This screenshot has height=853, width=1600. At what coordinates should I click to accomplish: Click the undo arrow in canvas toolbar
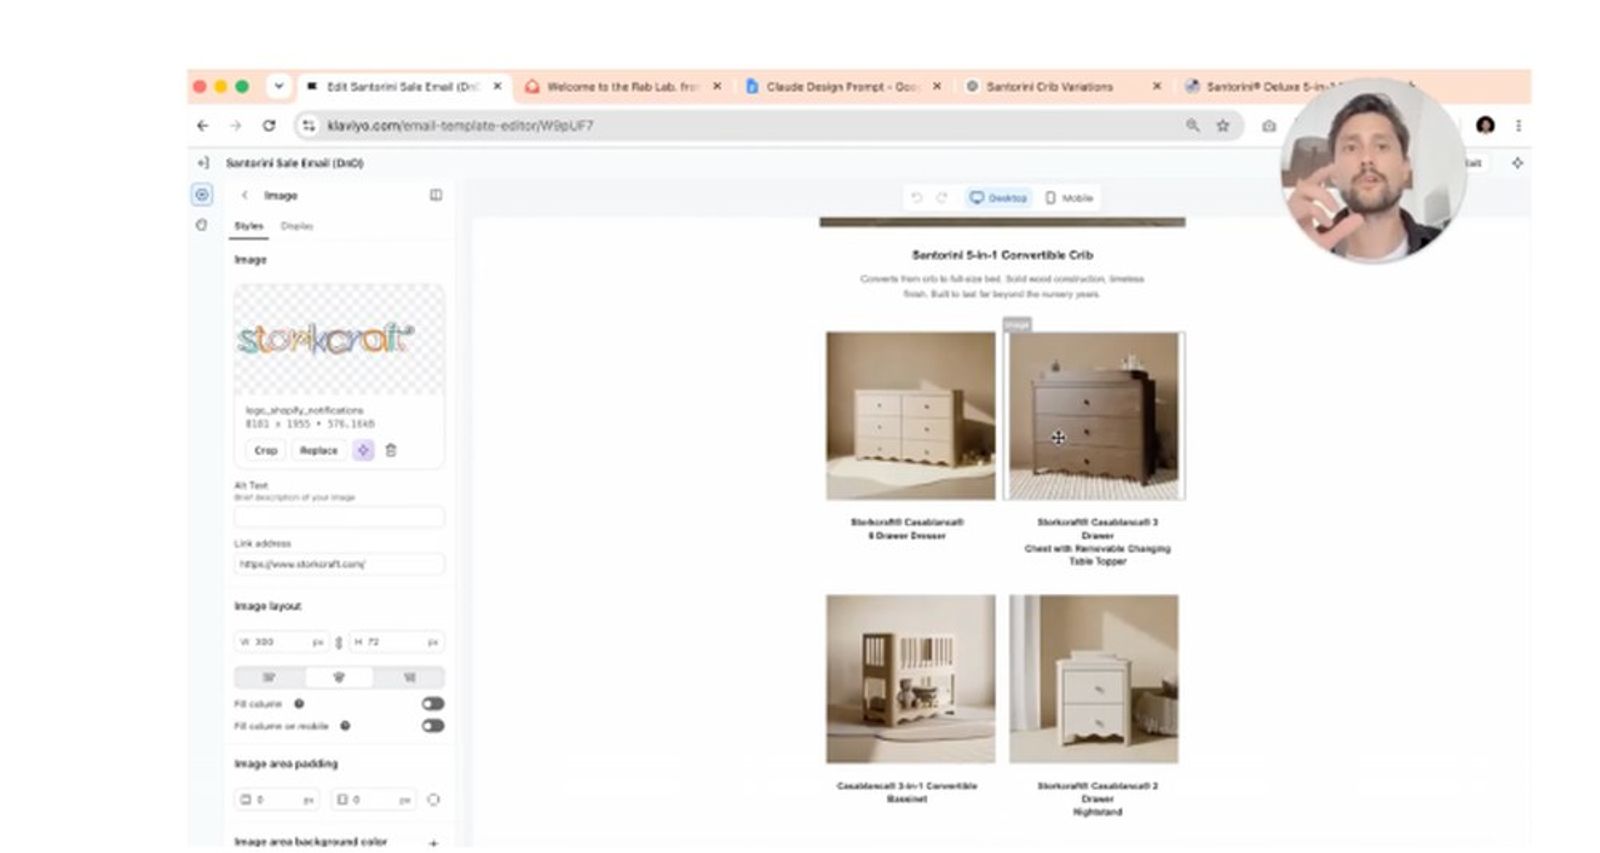[916, 198]
